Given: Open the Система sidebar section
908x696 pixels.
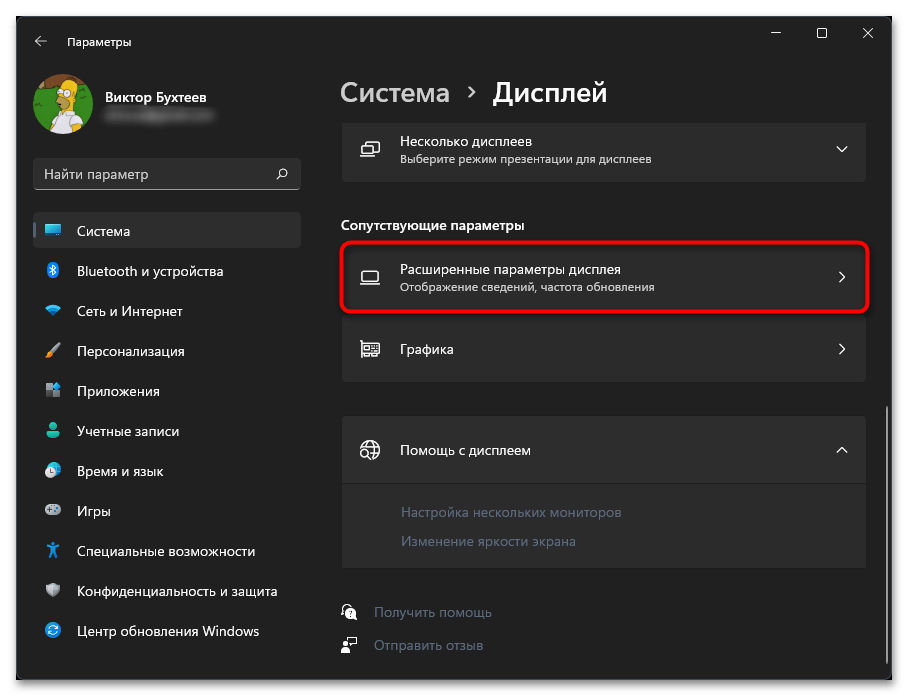Looking at the screenshot, I should tap(167, 230).
